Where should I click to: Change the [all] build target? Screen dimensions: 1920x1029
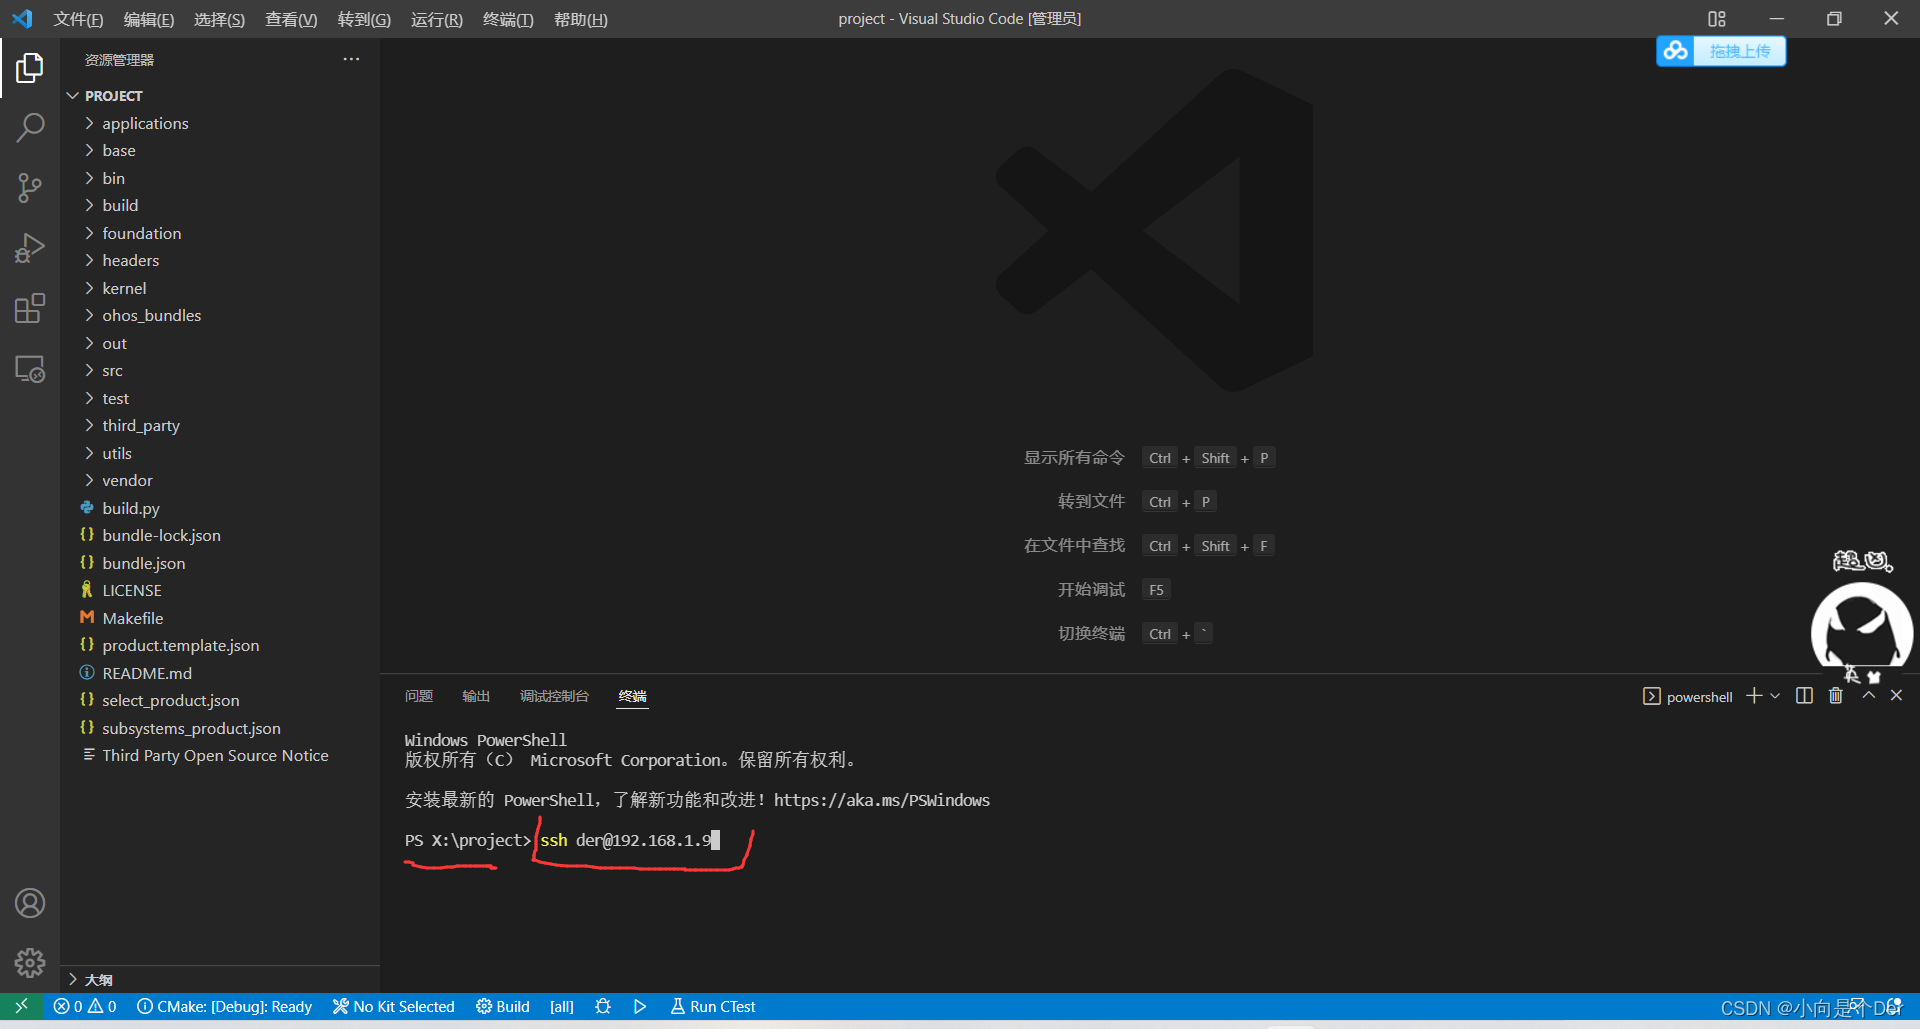click(562, 1006)
